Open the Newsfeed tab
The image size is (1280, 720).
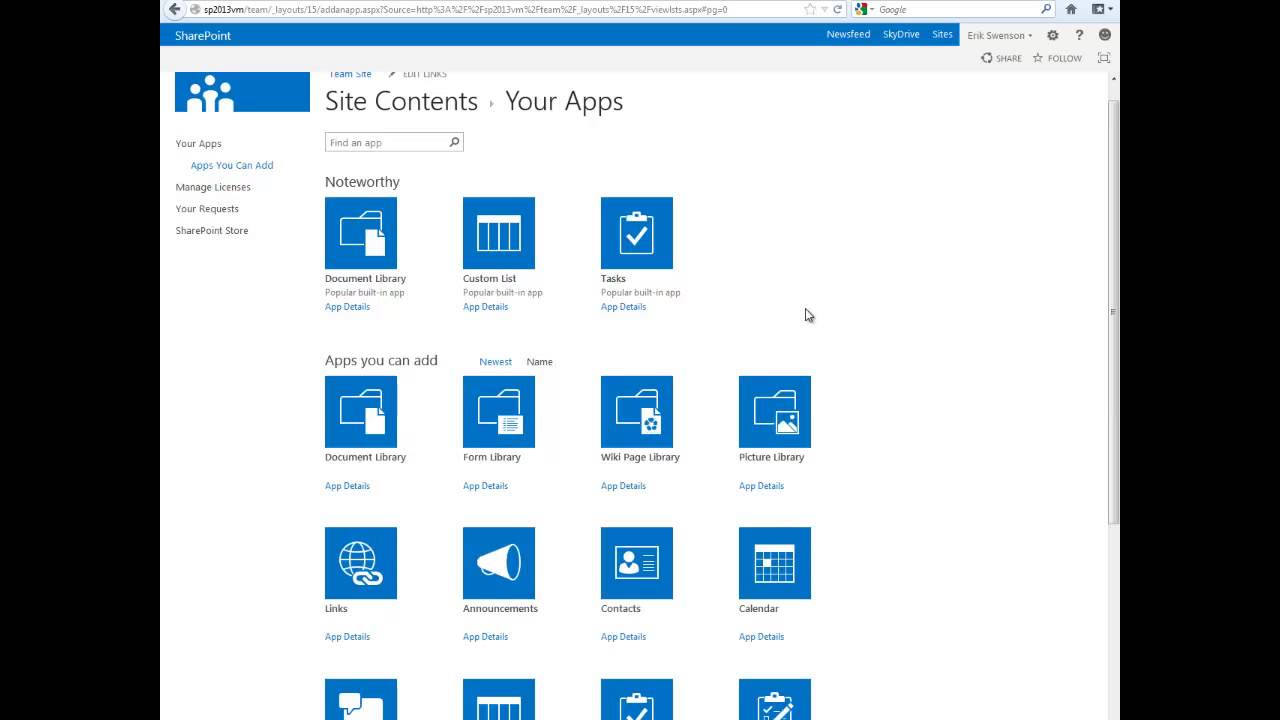pos(848,34)
